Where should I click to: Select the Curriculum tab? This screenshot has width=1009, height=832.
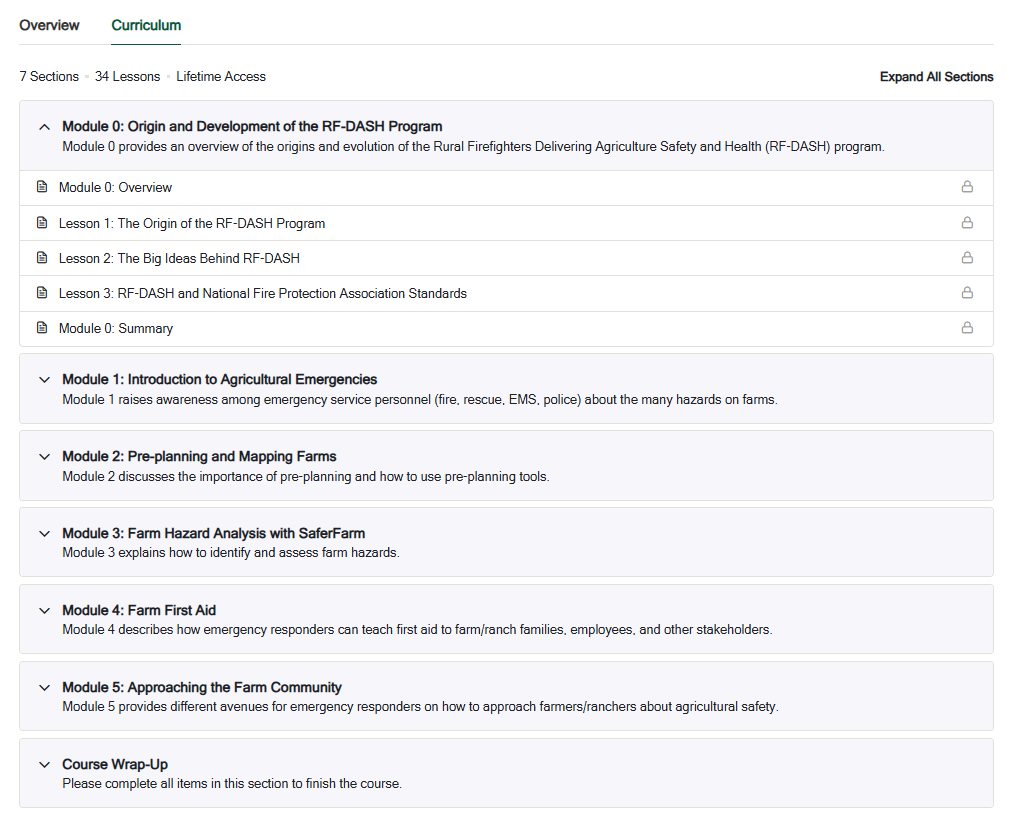pyautogui.click(x=146, y=25)
